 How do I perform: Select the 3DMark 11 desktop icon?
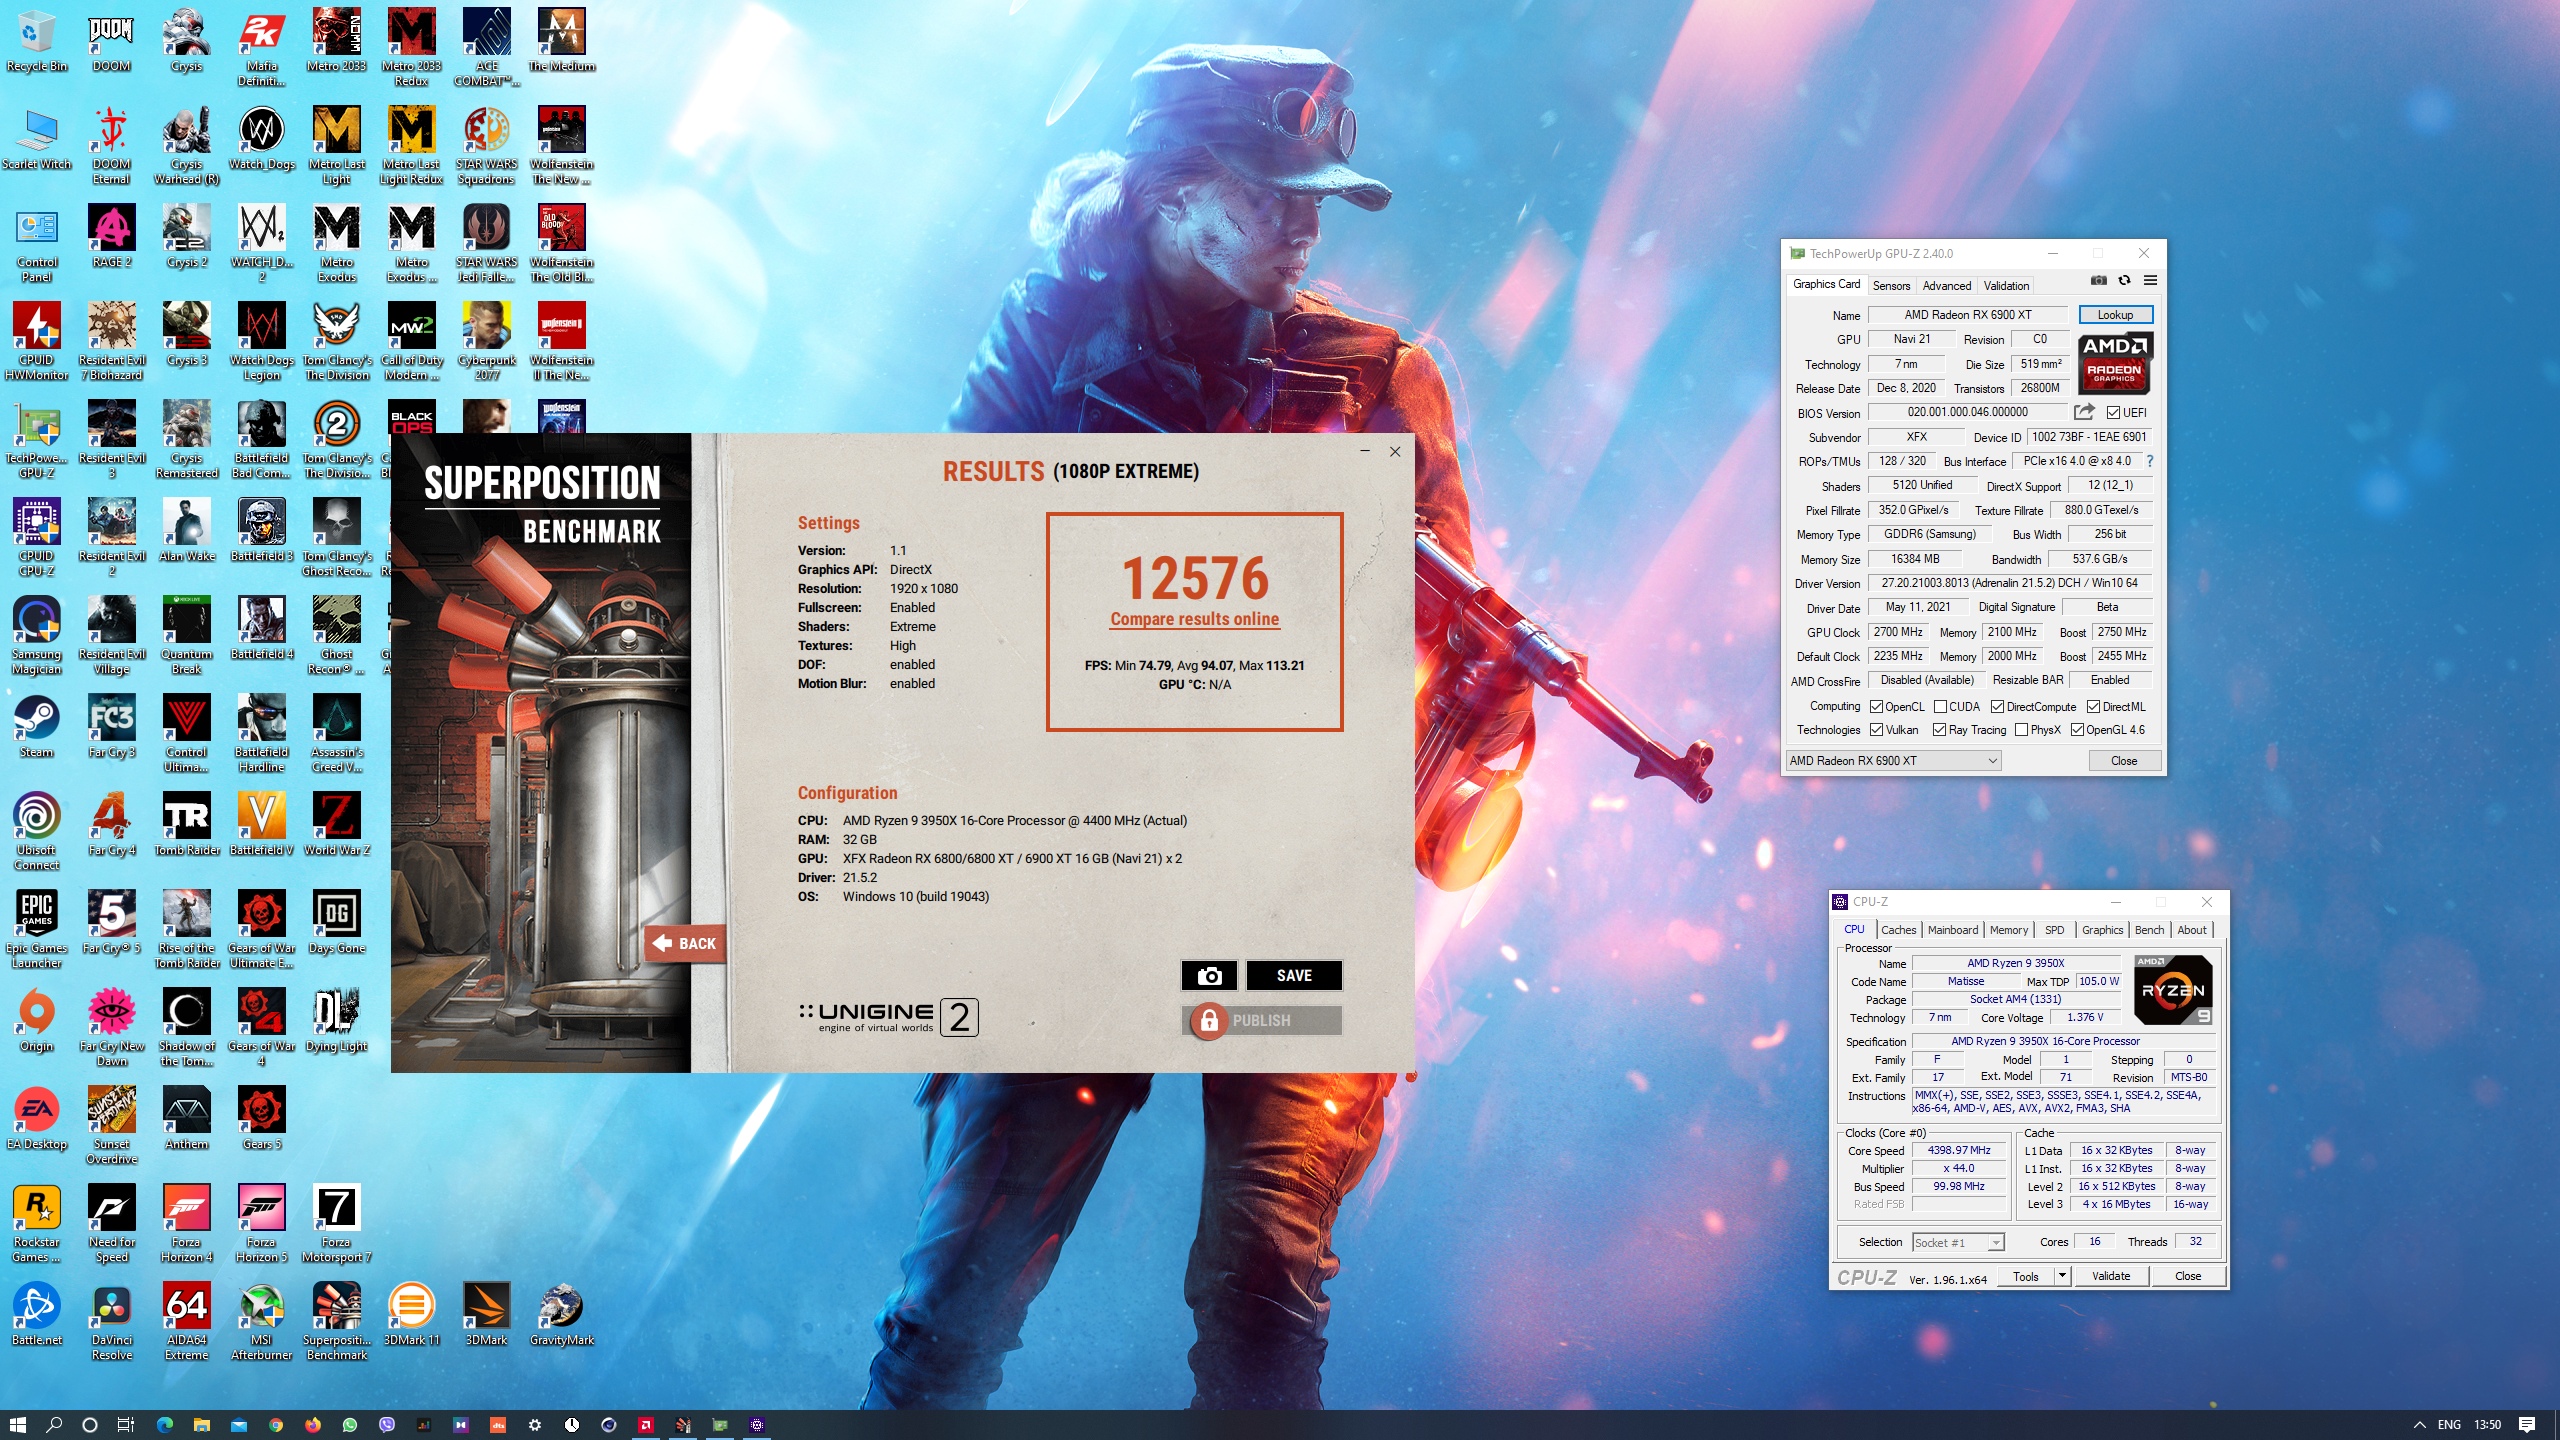click(x=411, y=1314)
